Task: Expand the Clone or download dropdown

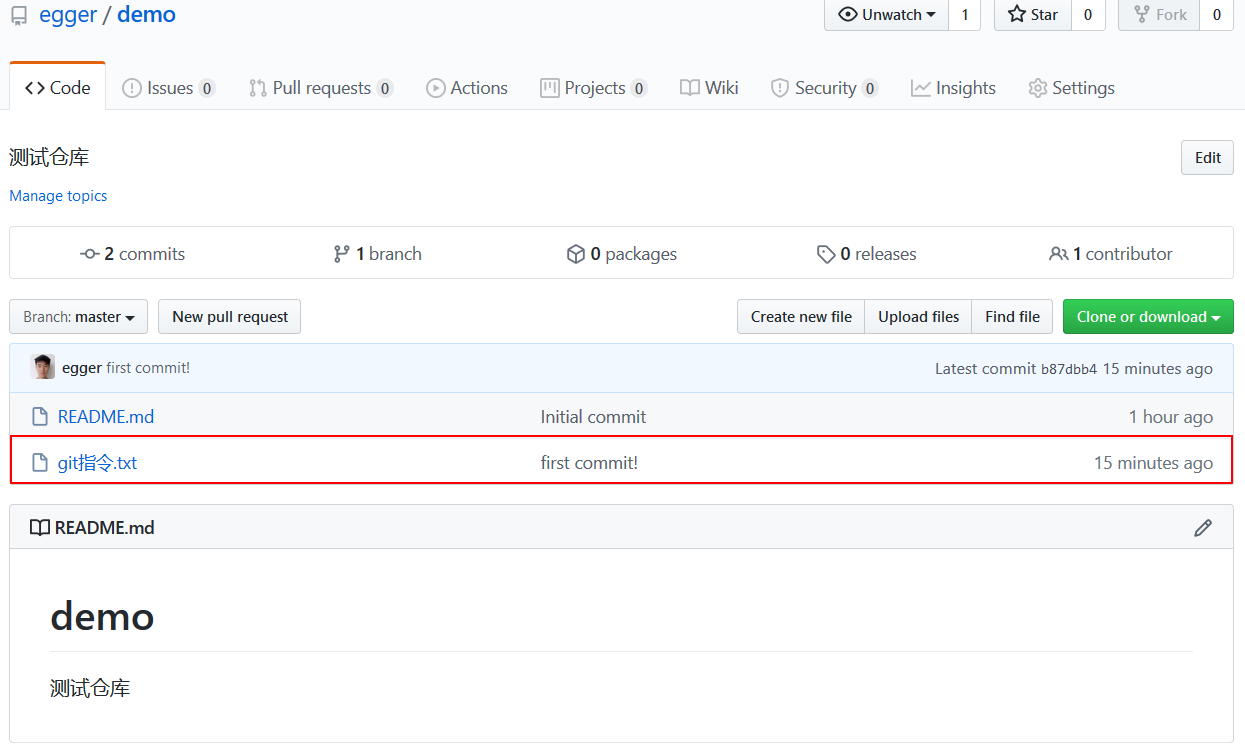Action: click(x=1148, y=317)
